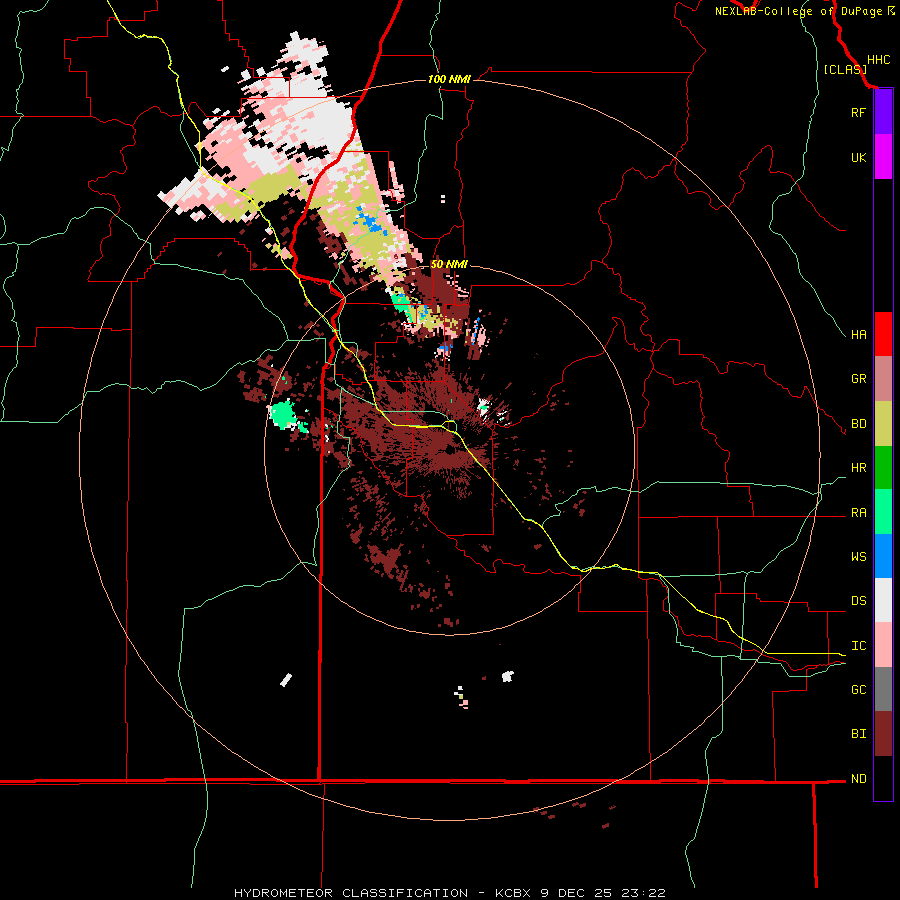Click the magenta UK legend color swatch
This screenshot has width=900, height=900.
click(883, 157)
